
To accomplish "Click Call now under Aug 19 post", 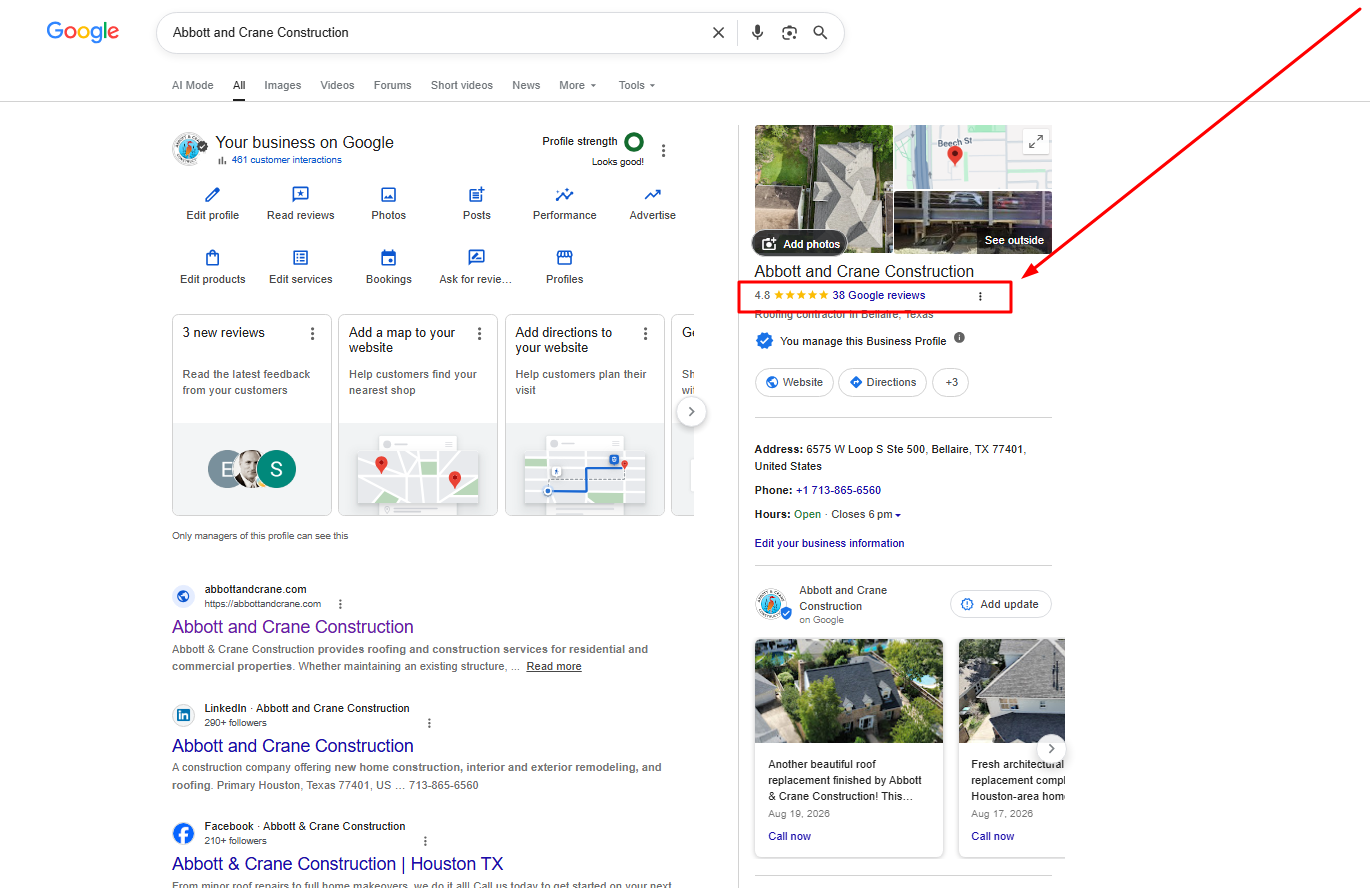I will coord(789,836).
